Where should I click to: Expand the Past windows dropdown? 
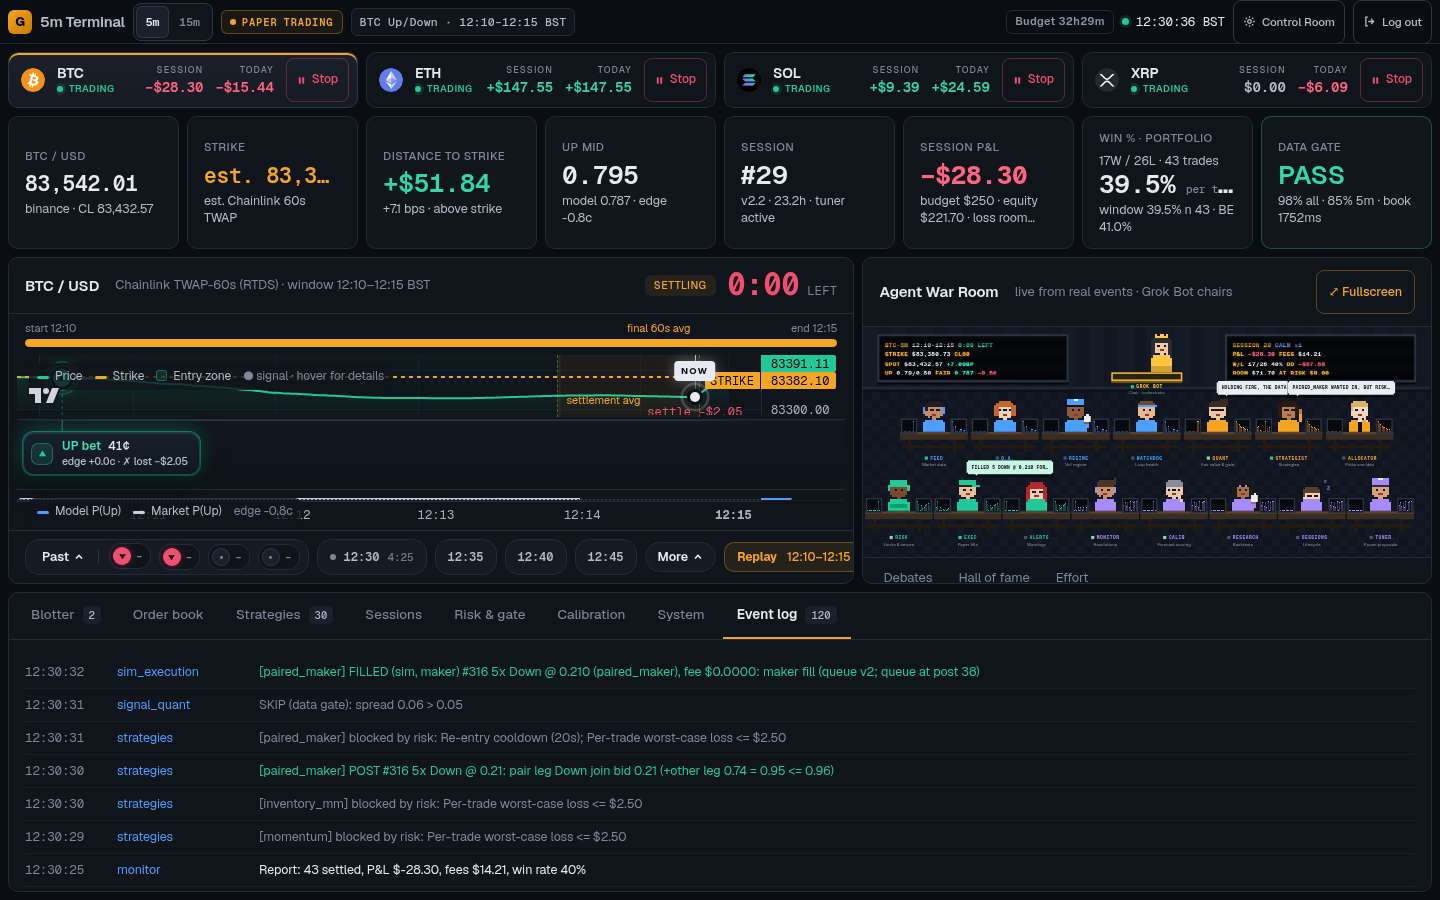point(62,557)
